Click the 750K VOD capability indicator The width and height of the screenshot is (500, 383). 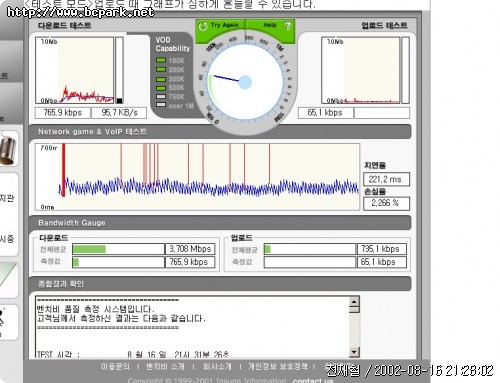161,97
